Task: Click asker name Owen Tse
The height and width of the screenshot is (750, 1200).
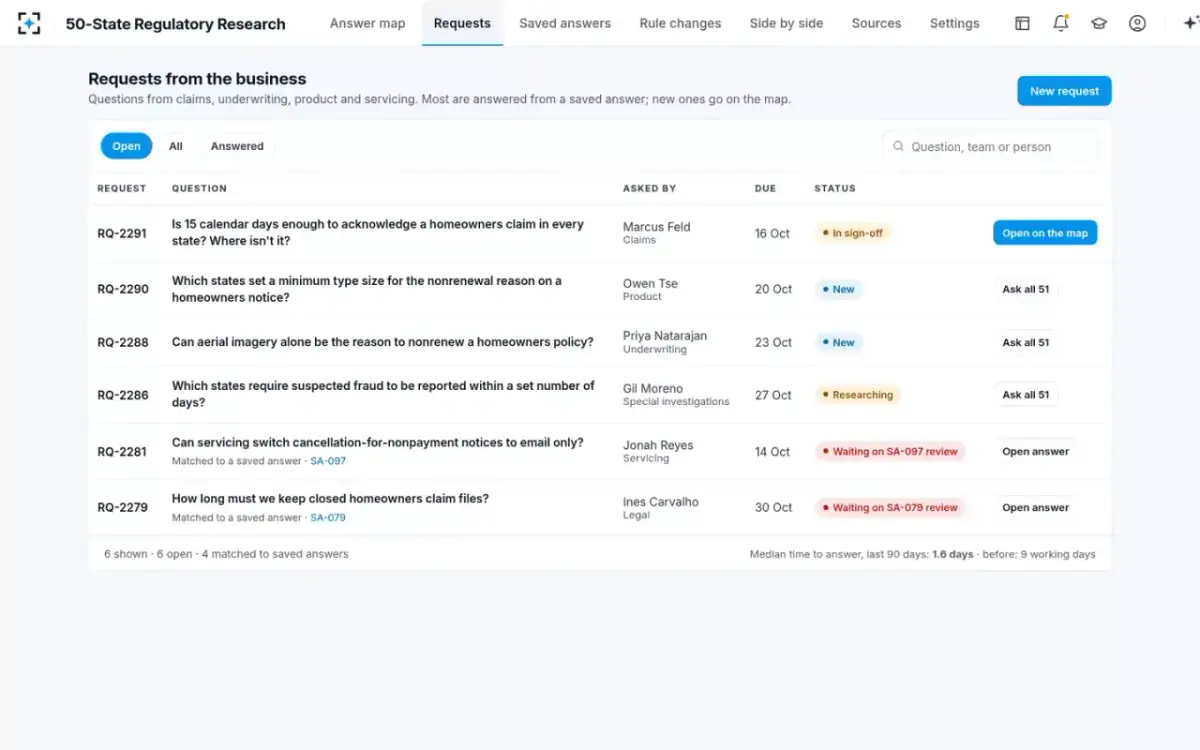Action: (x=650, y=283)
